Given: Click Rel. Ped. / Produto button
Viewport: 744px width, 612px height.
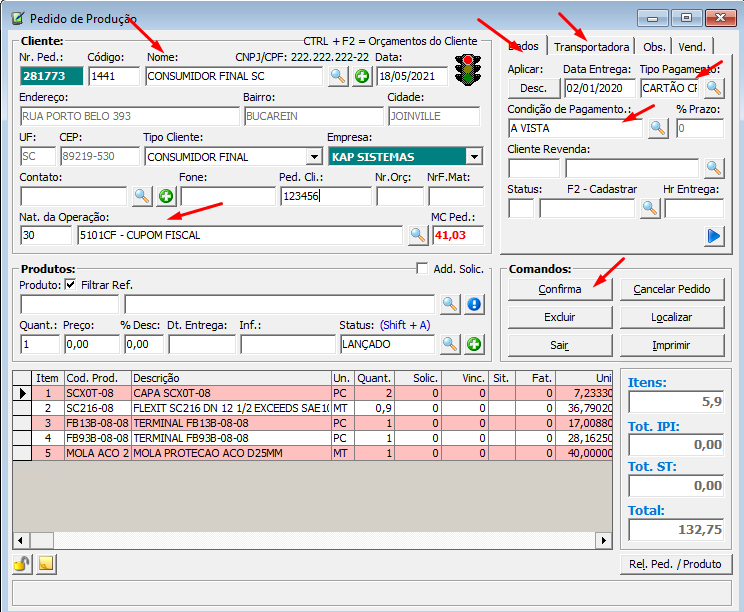Looking at the screenshot, I should [676, 564].
